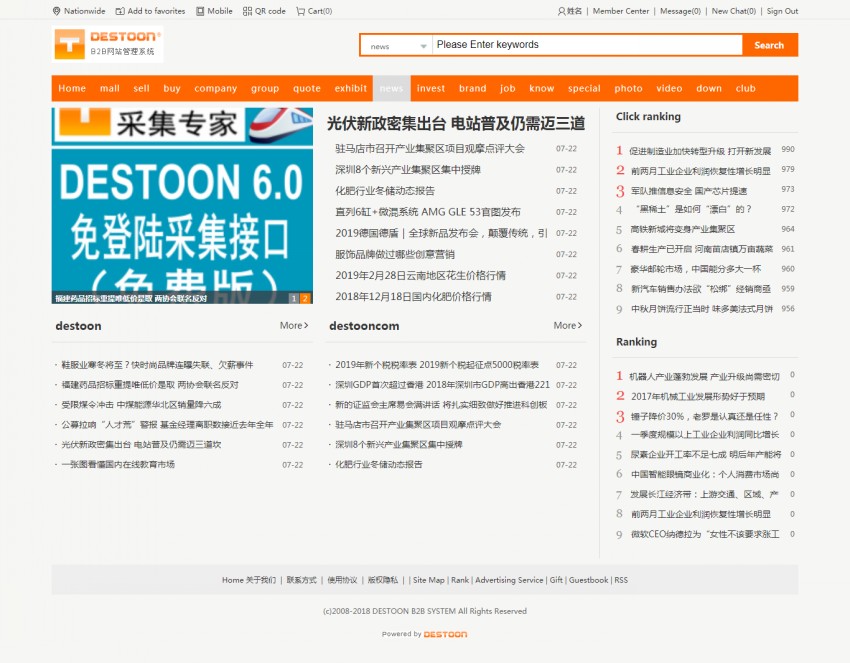
Task: Open article 2019年新个税税率表
Action: click(437, 365)
